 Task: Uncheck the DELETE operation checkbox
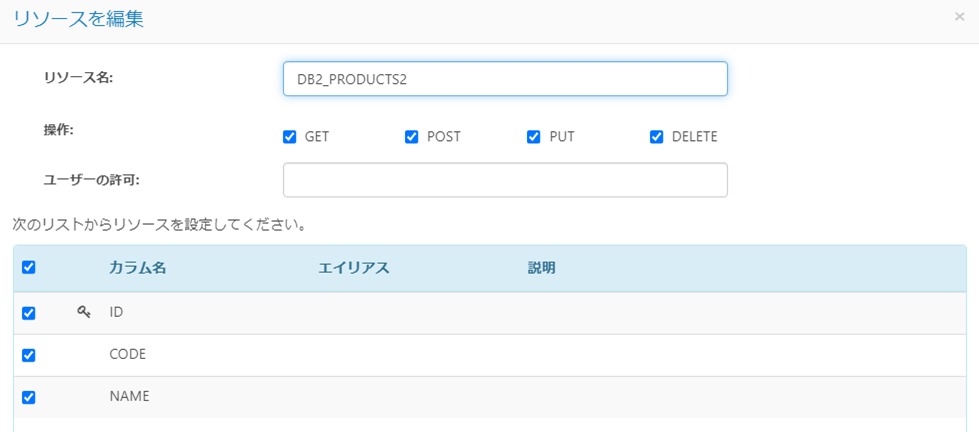point(657,137)
